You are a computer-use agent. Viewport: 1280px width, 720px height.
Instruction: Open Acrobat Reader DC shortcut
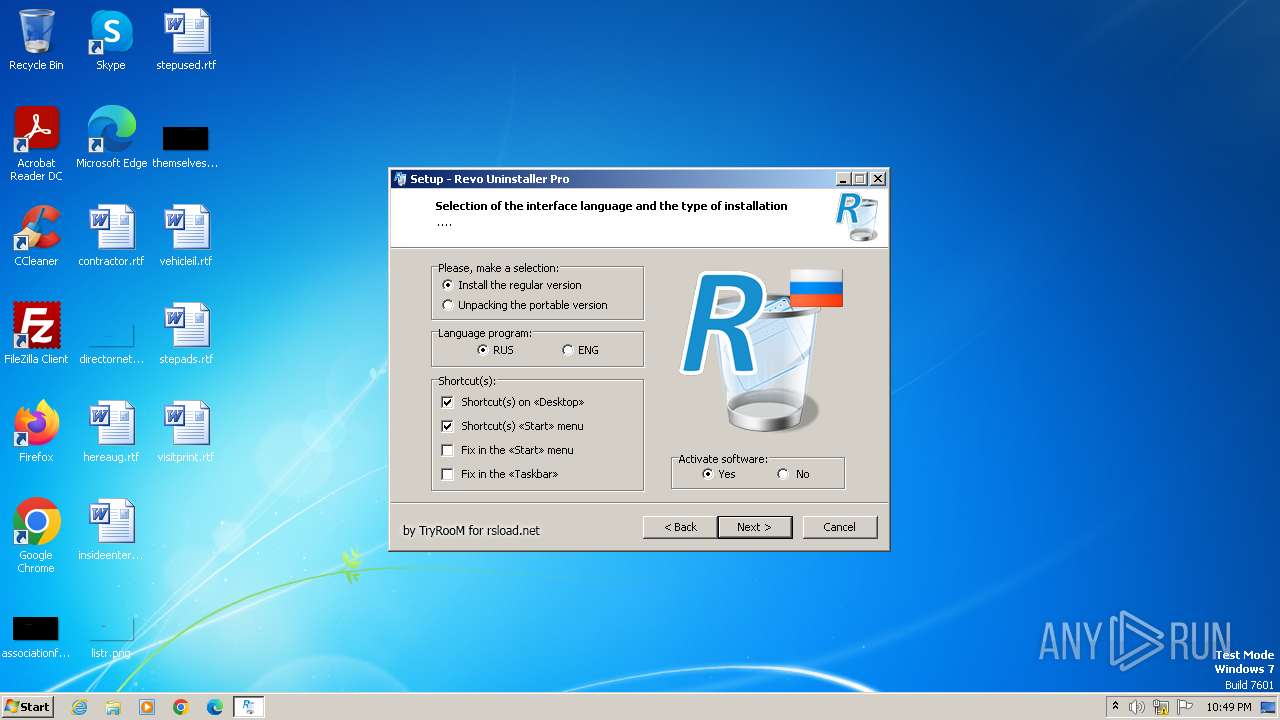pos(36,144)
